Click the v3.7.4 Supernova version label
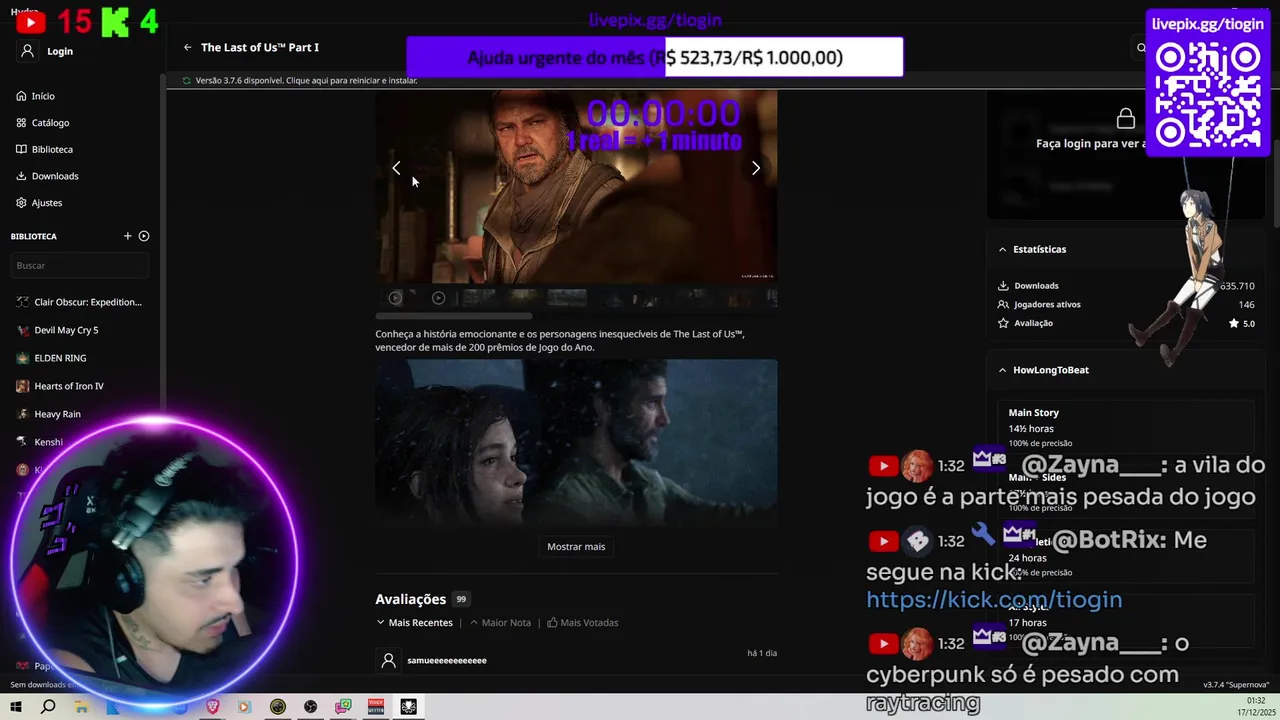 1236,685
